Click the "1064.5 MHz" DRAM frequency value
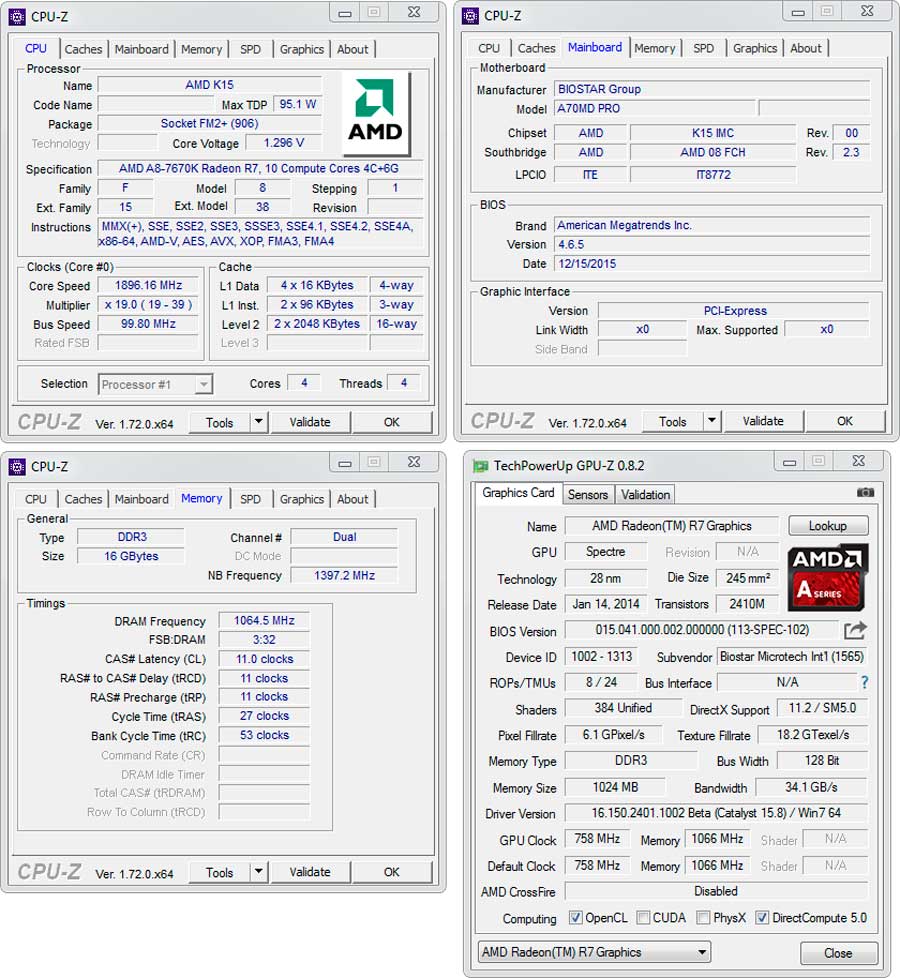Screen dimensions: 900x978 (264, 621)
